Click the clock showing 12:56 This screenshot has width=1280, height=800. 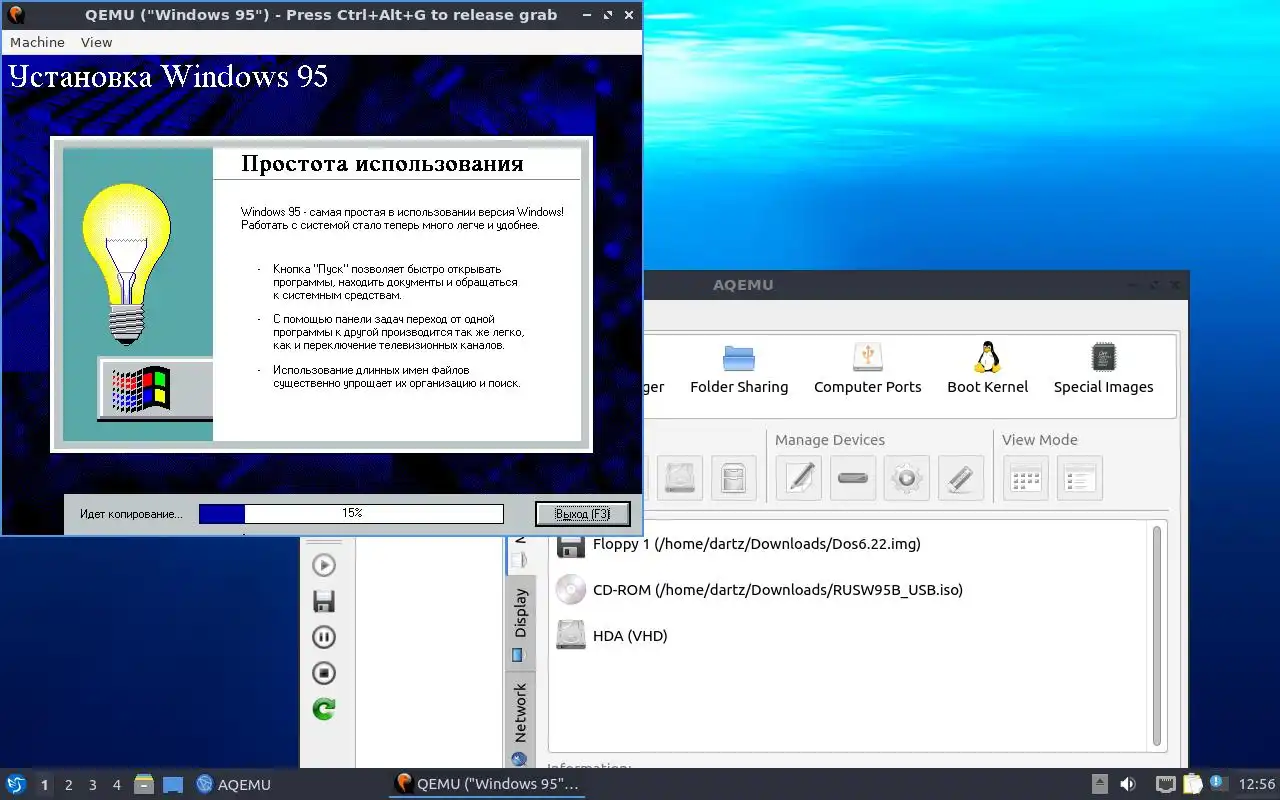[1257, 784]
